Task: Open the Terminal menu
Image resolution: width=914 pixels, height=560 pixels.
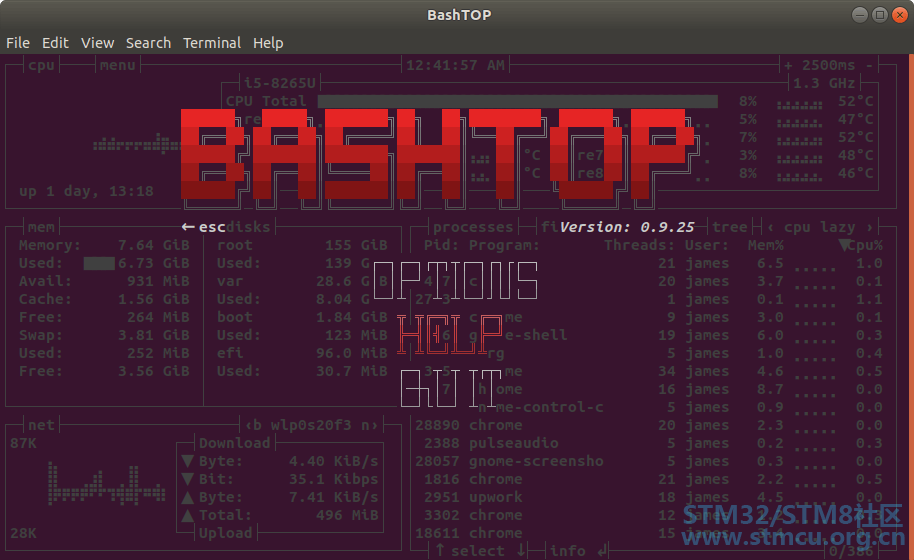Action: (x=212, y=43)
